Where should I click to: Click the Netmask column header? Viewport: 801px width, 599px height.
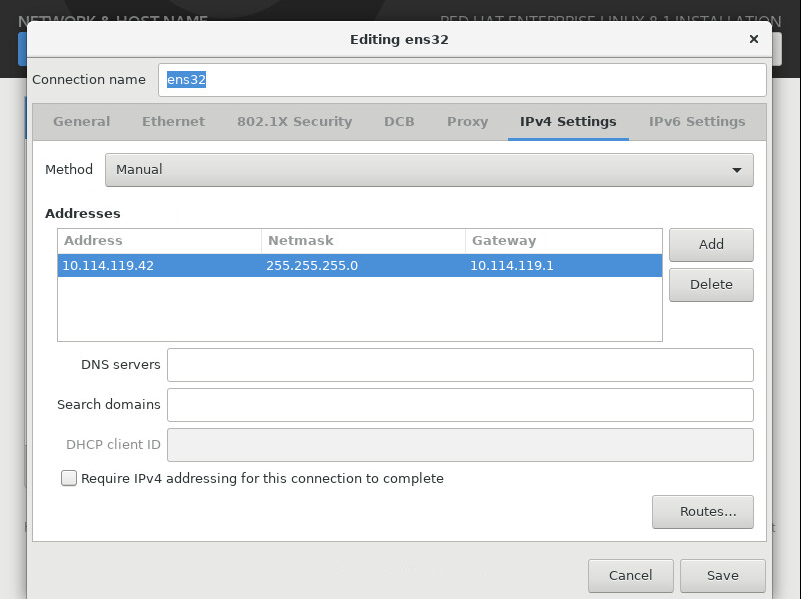[x=363, y=241]
